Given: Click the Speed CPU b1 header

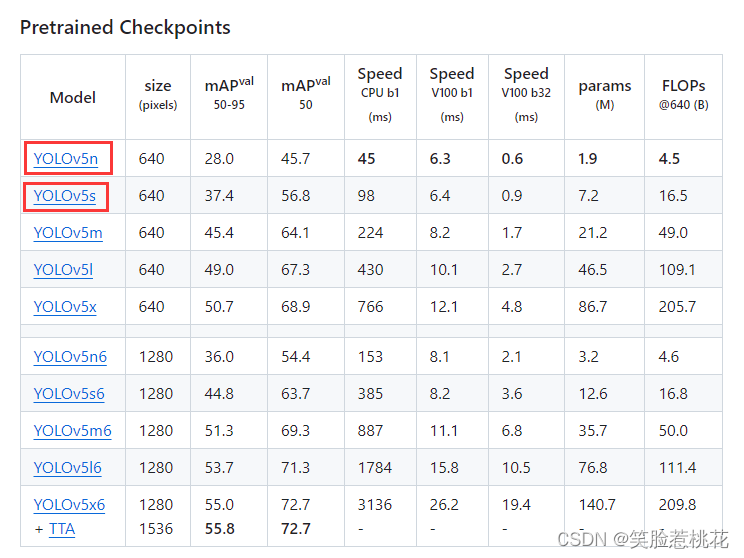Looking at the screenshot, I should (380, 93).
